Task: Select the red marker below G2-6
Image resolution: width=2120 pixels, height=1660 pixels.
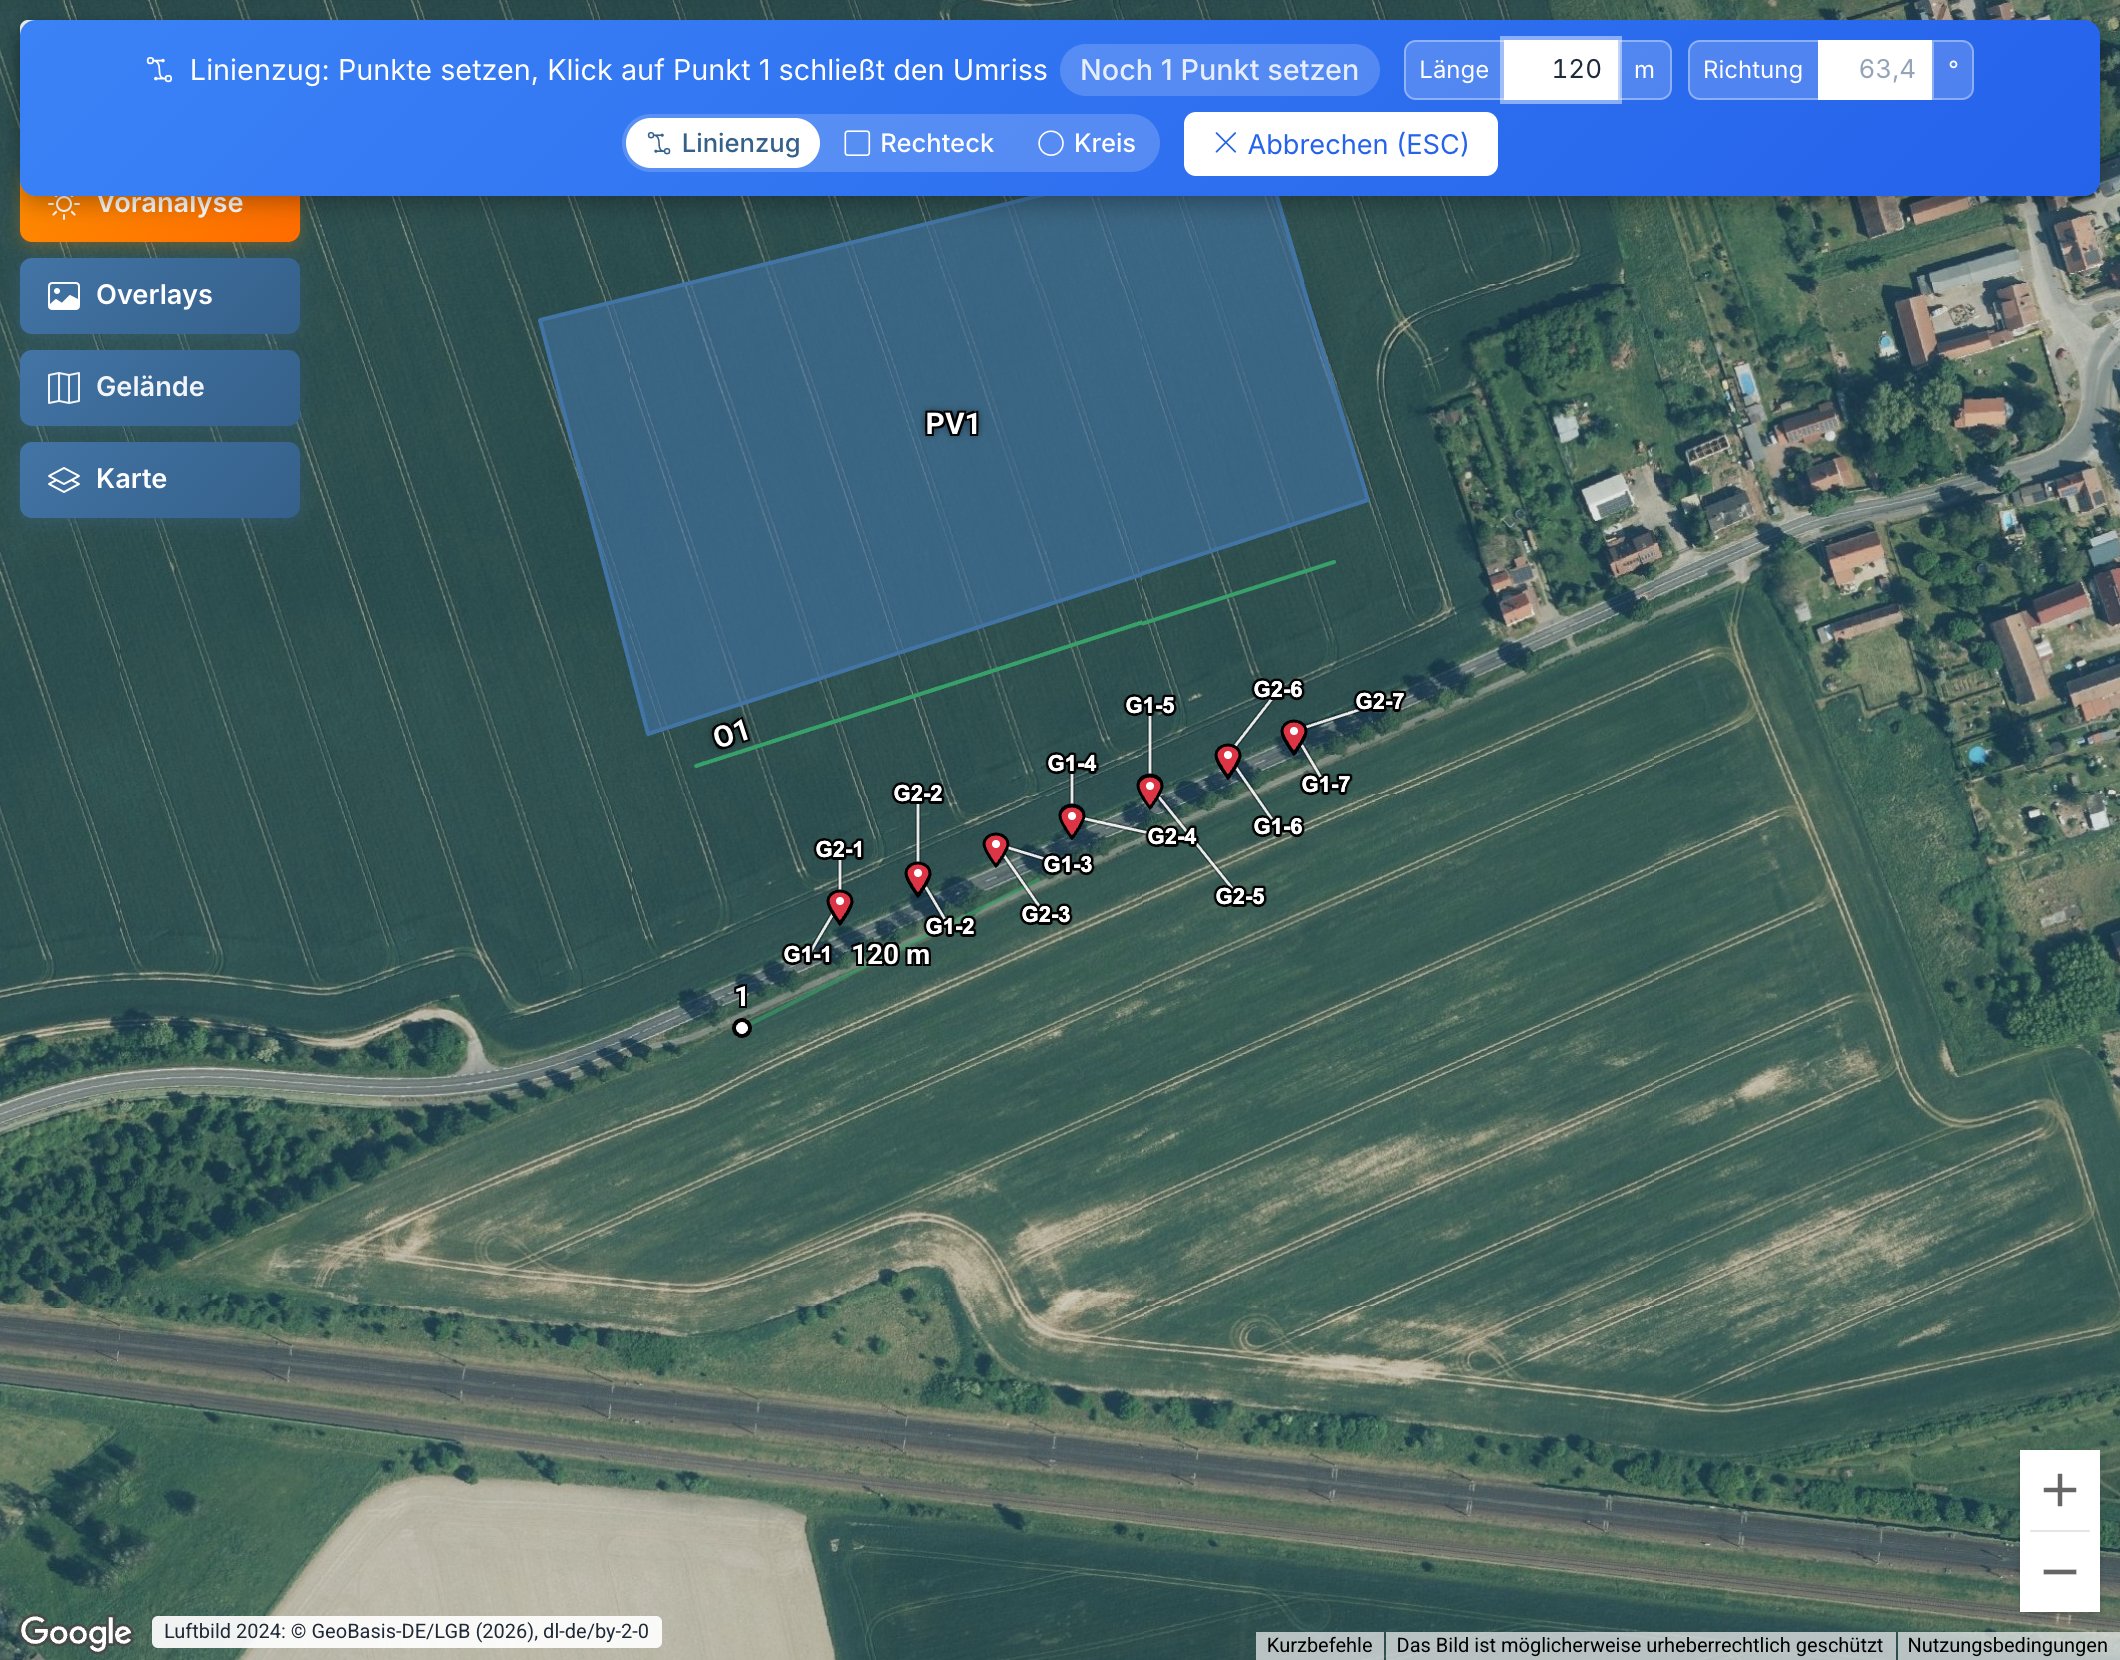Action: [1227, 759]
